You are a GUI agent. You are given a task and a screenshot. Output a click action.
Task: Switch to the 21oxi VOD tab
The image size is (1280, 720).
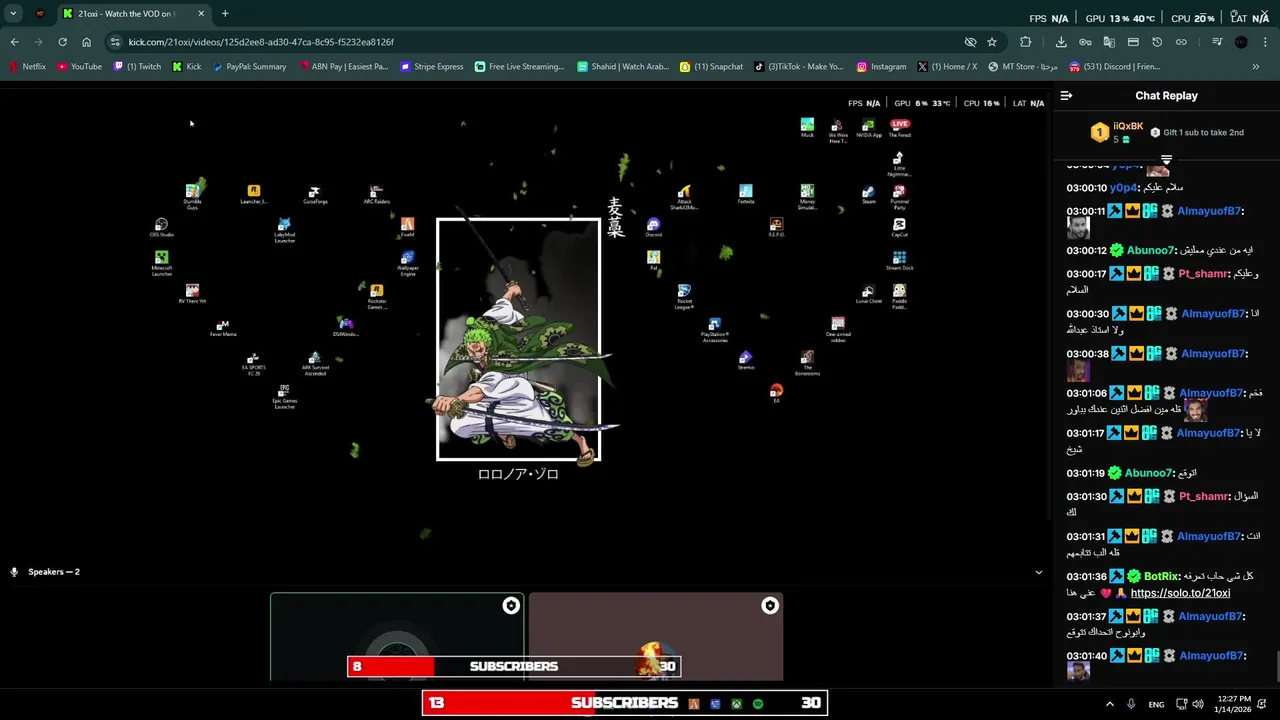134,14
